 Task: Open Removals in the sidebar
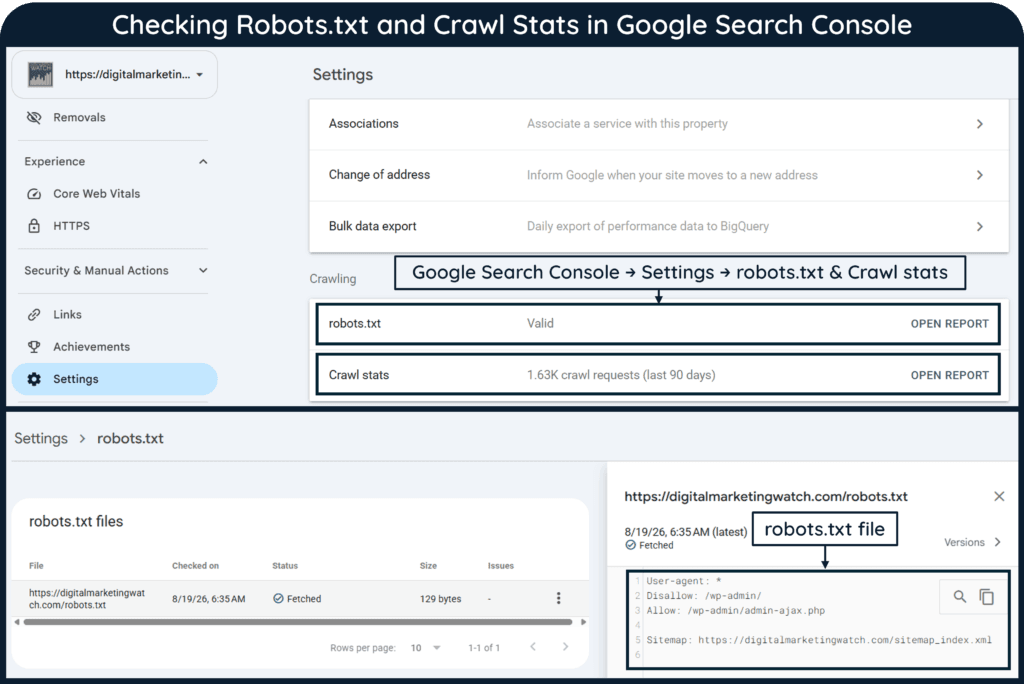[79, 118]
